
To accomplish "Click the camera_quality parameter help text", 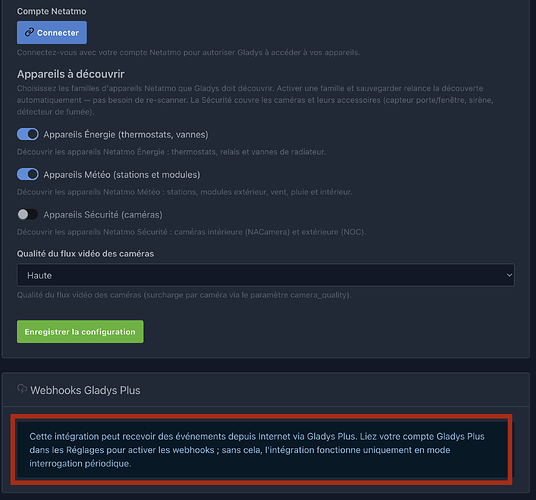I will point(184,295).
